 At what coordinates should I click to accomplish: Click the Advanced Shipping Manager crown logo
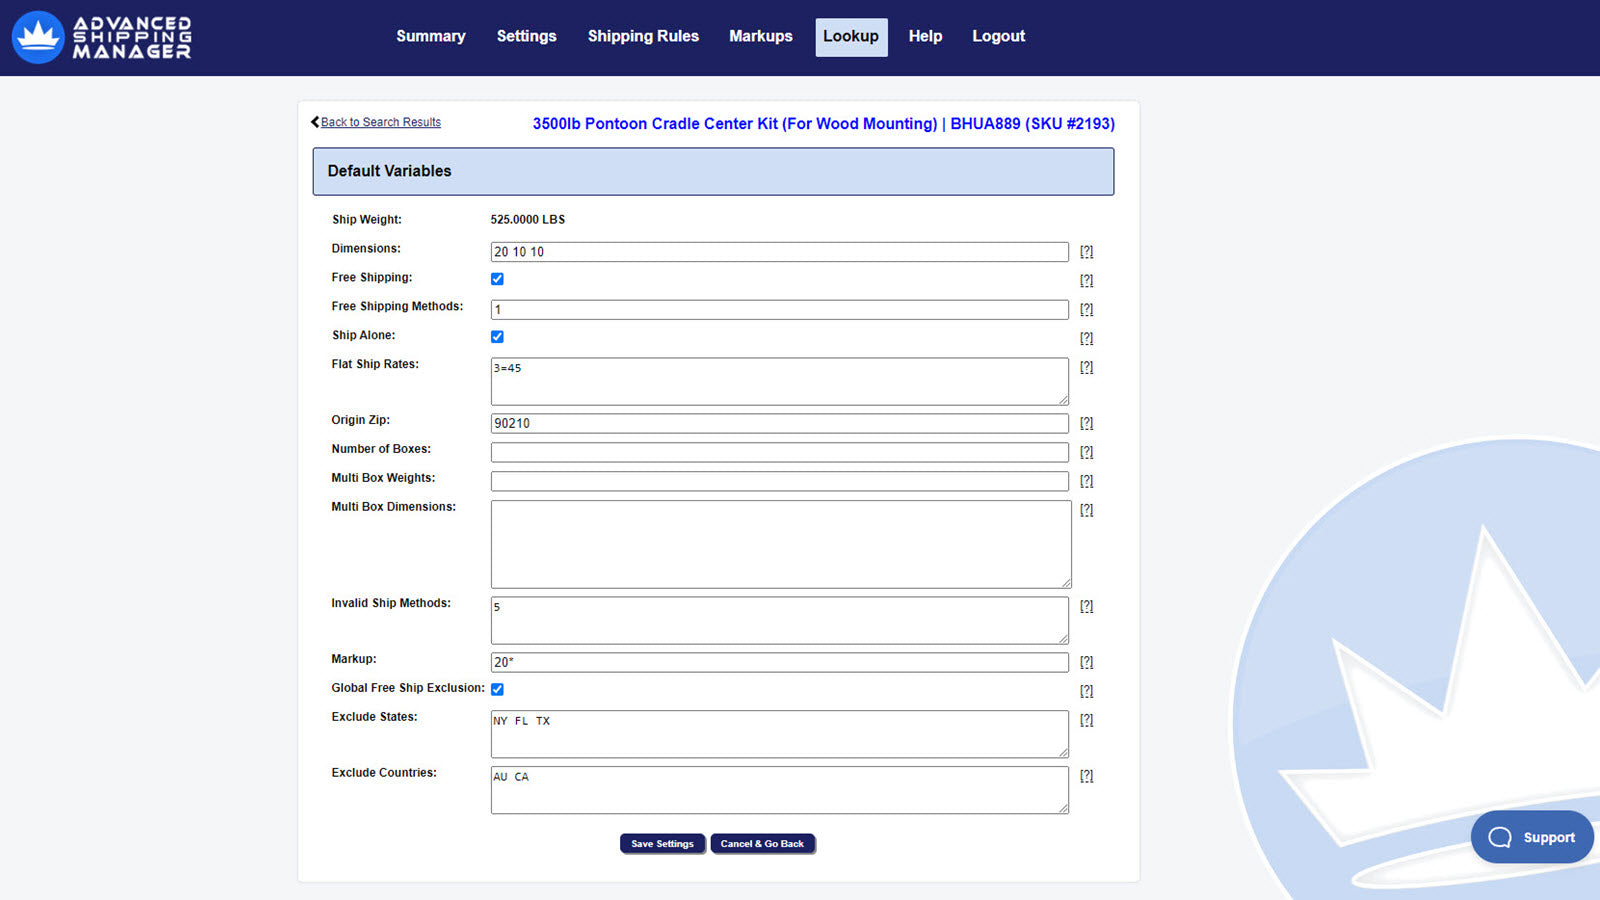tap(38, 37)
